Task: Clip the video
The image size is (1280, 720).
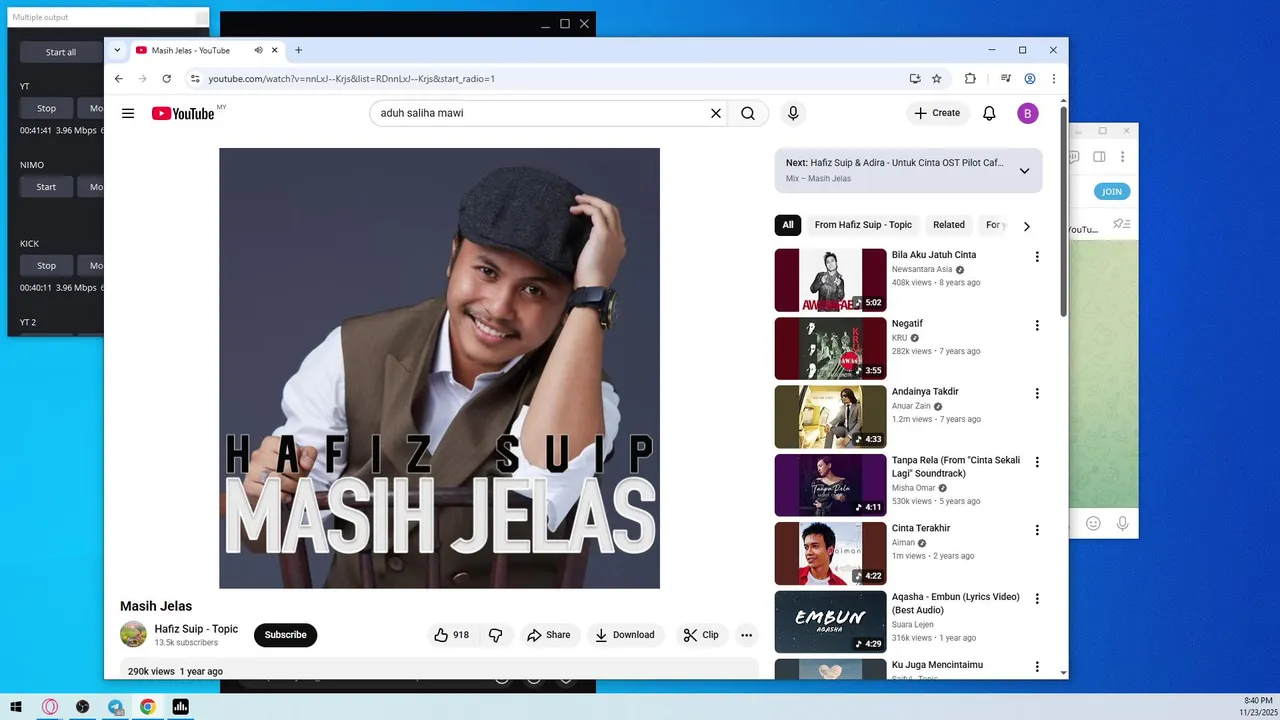Action: coord(701,635)
